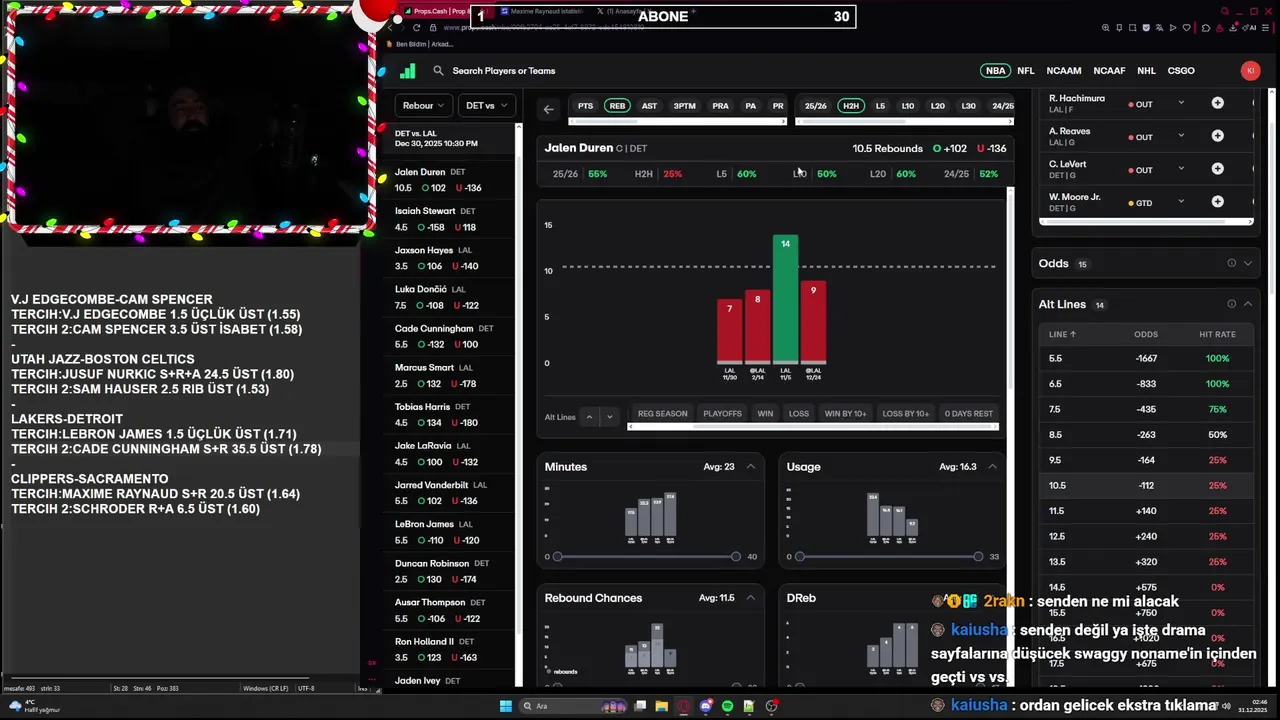
Task: Select the NHL league filter
Action: [x=1146, y=71]
